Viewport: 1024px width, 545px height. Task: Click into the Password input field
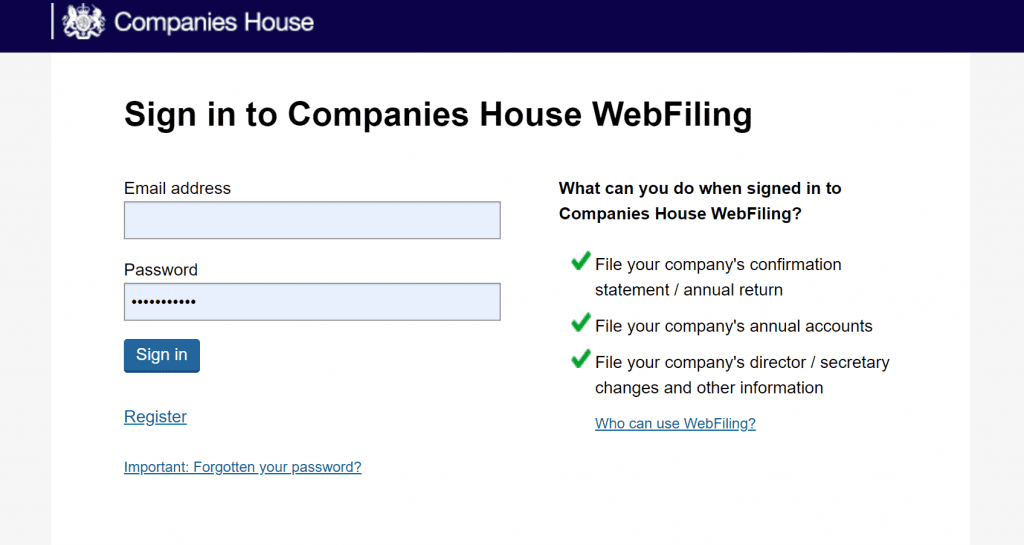click(312, 302)
